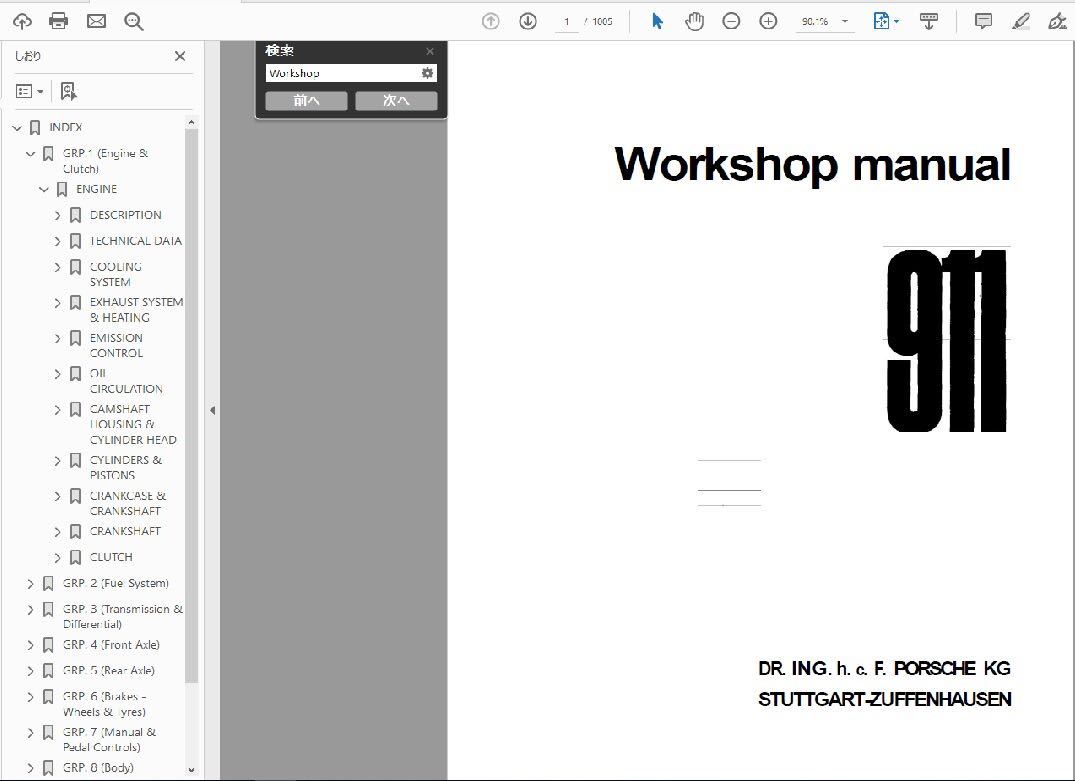Expand the EMISSION CONTROL bookmark
The height and width of the screenshot is (781, 1075).
click(x=58, y=338)
